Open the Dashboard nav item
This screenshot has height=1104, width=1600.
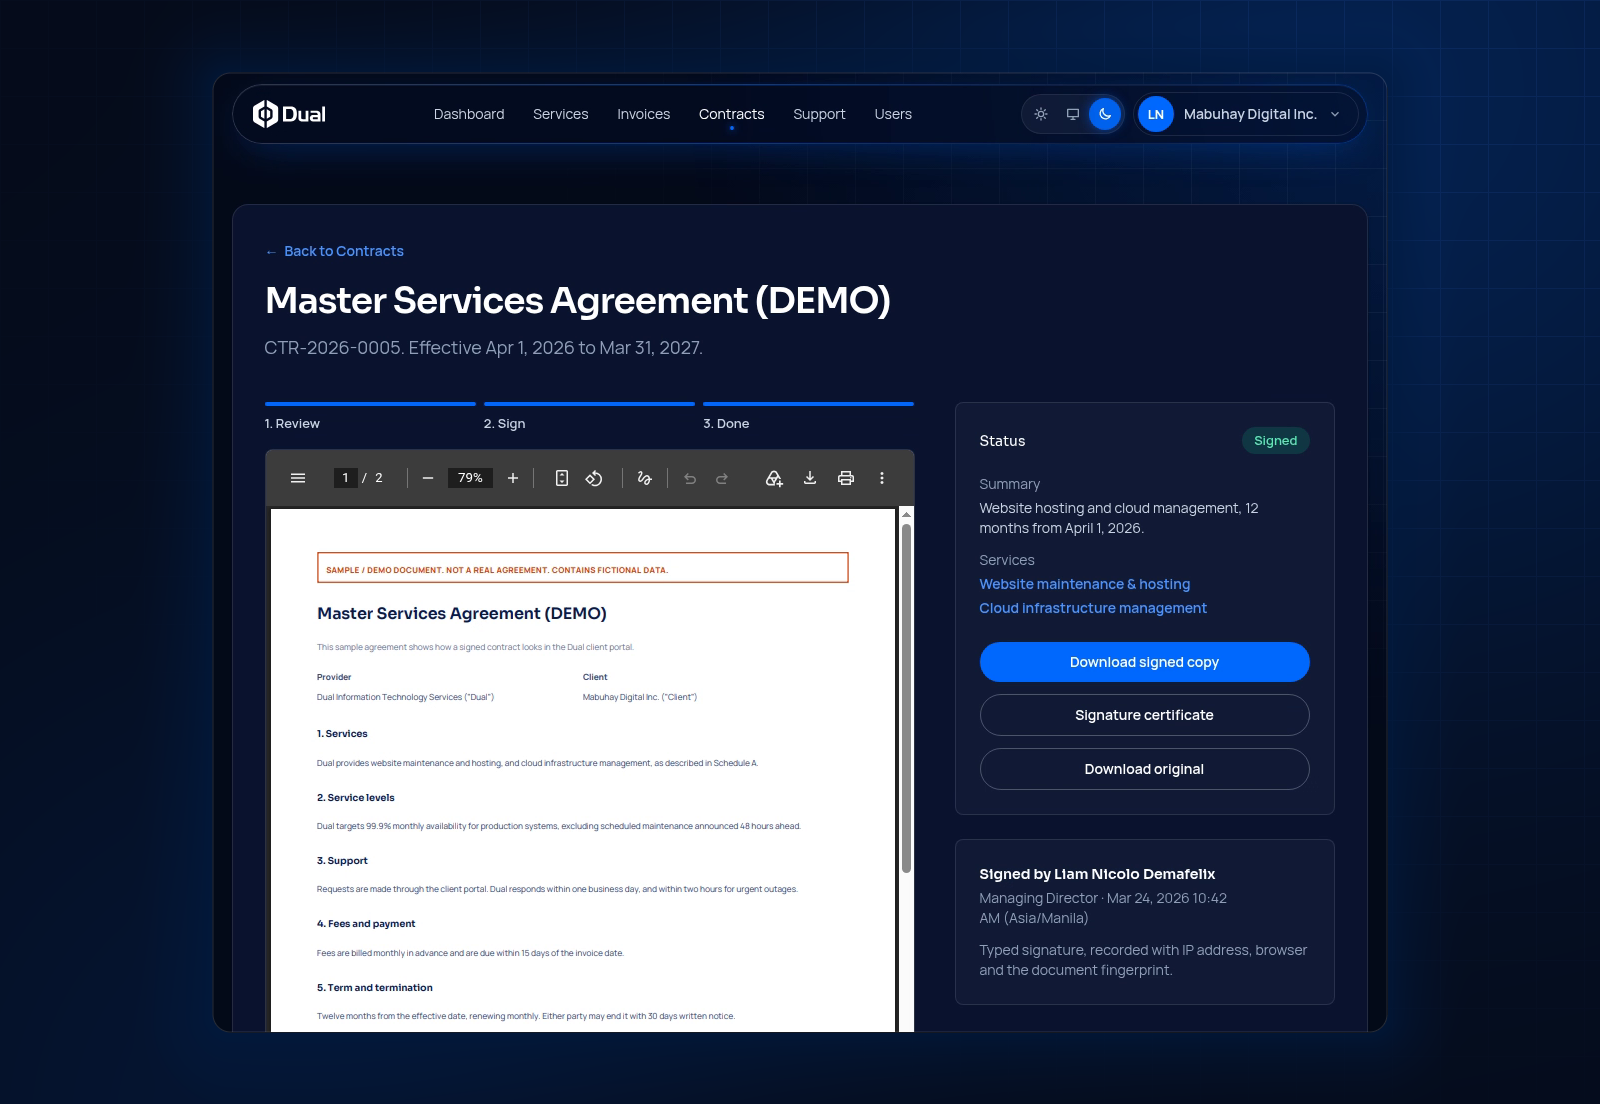[469, 114]
